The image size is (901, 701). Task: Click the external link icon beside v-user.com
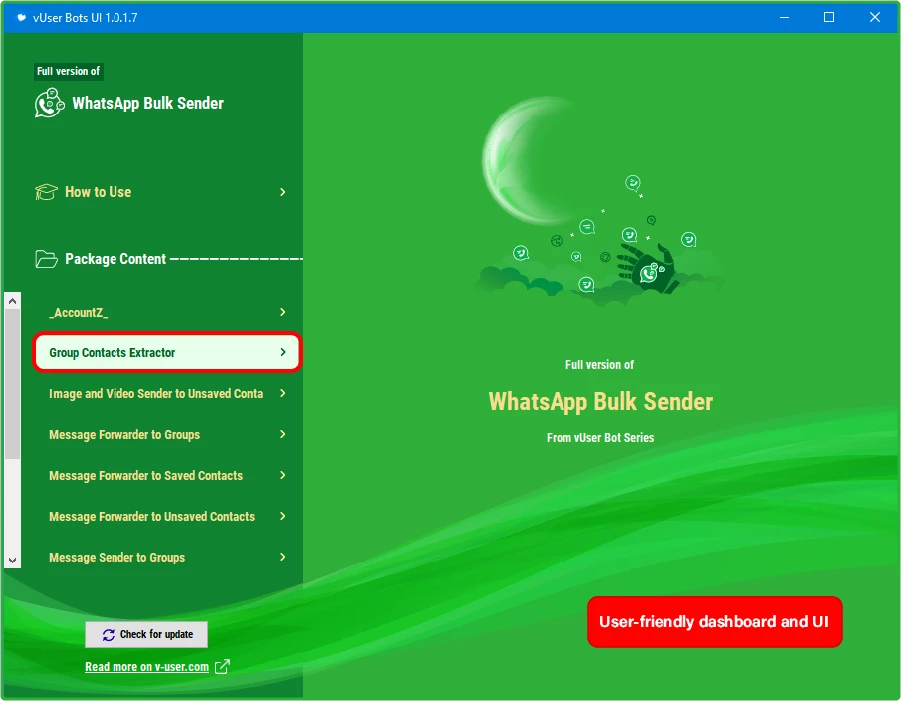tap(222, 667)
